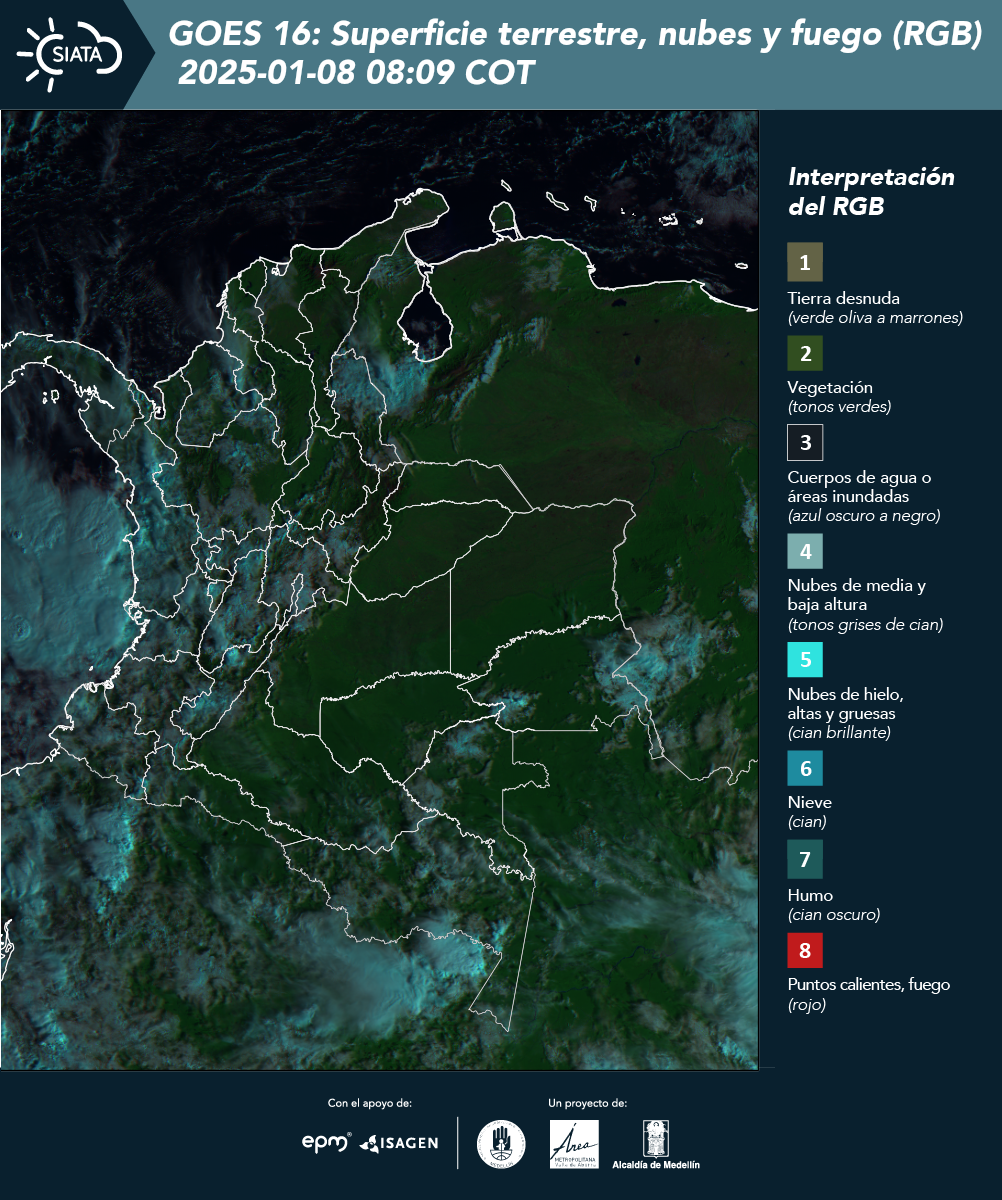Click the timestamp "2025-01-08 08:09 COT"
1002x1200 pixels.
(356, 73)
